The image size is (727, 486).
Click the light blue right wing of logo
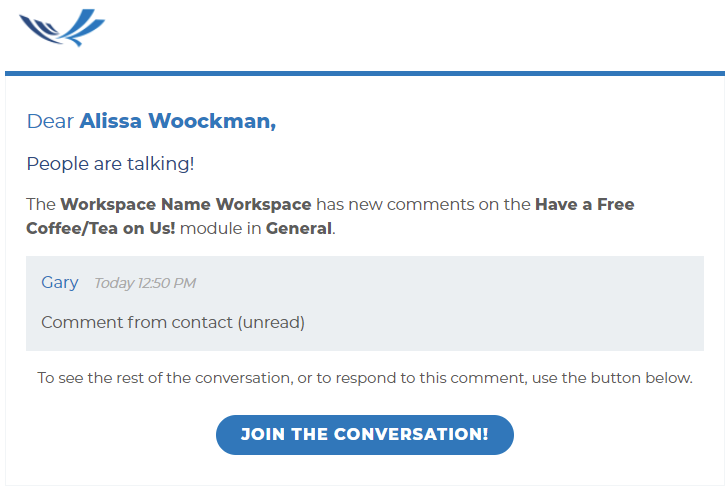84,27
